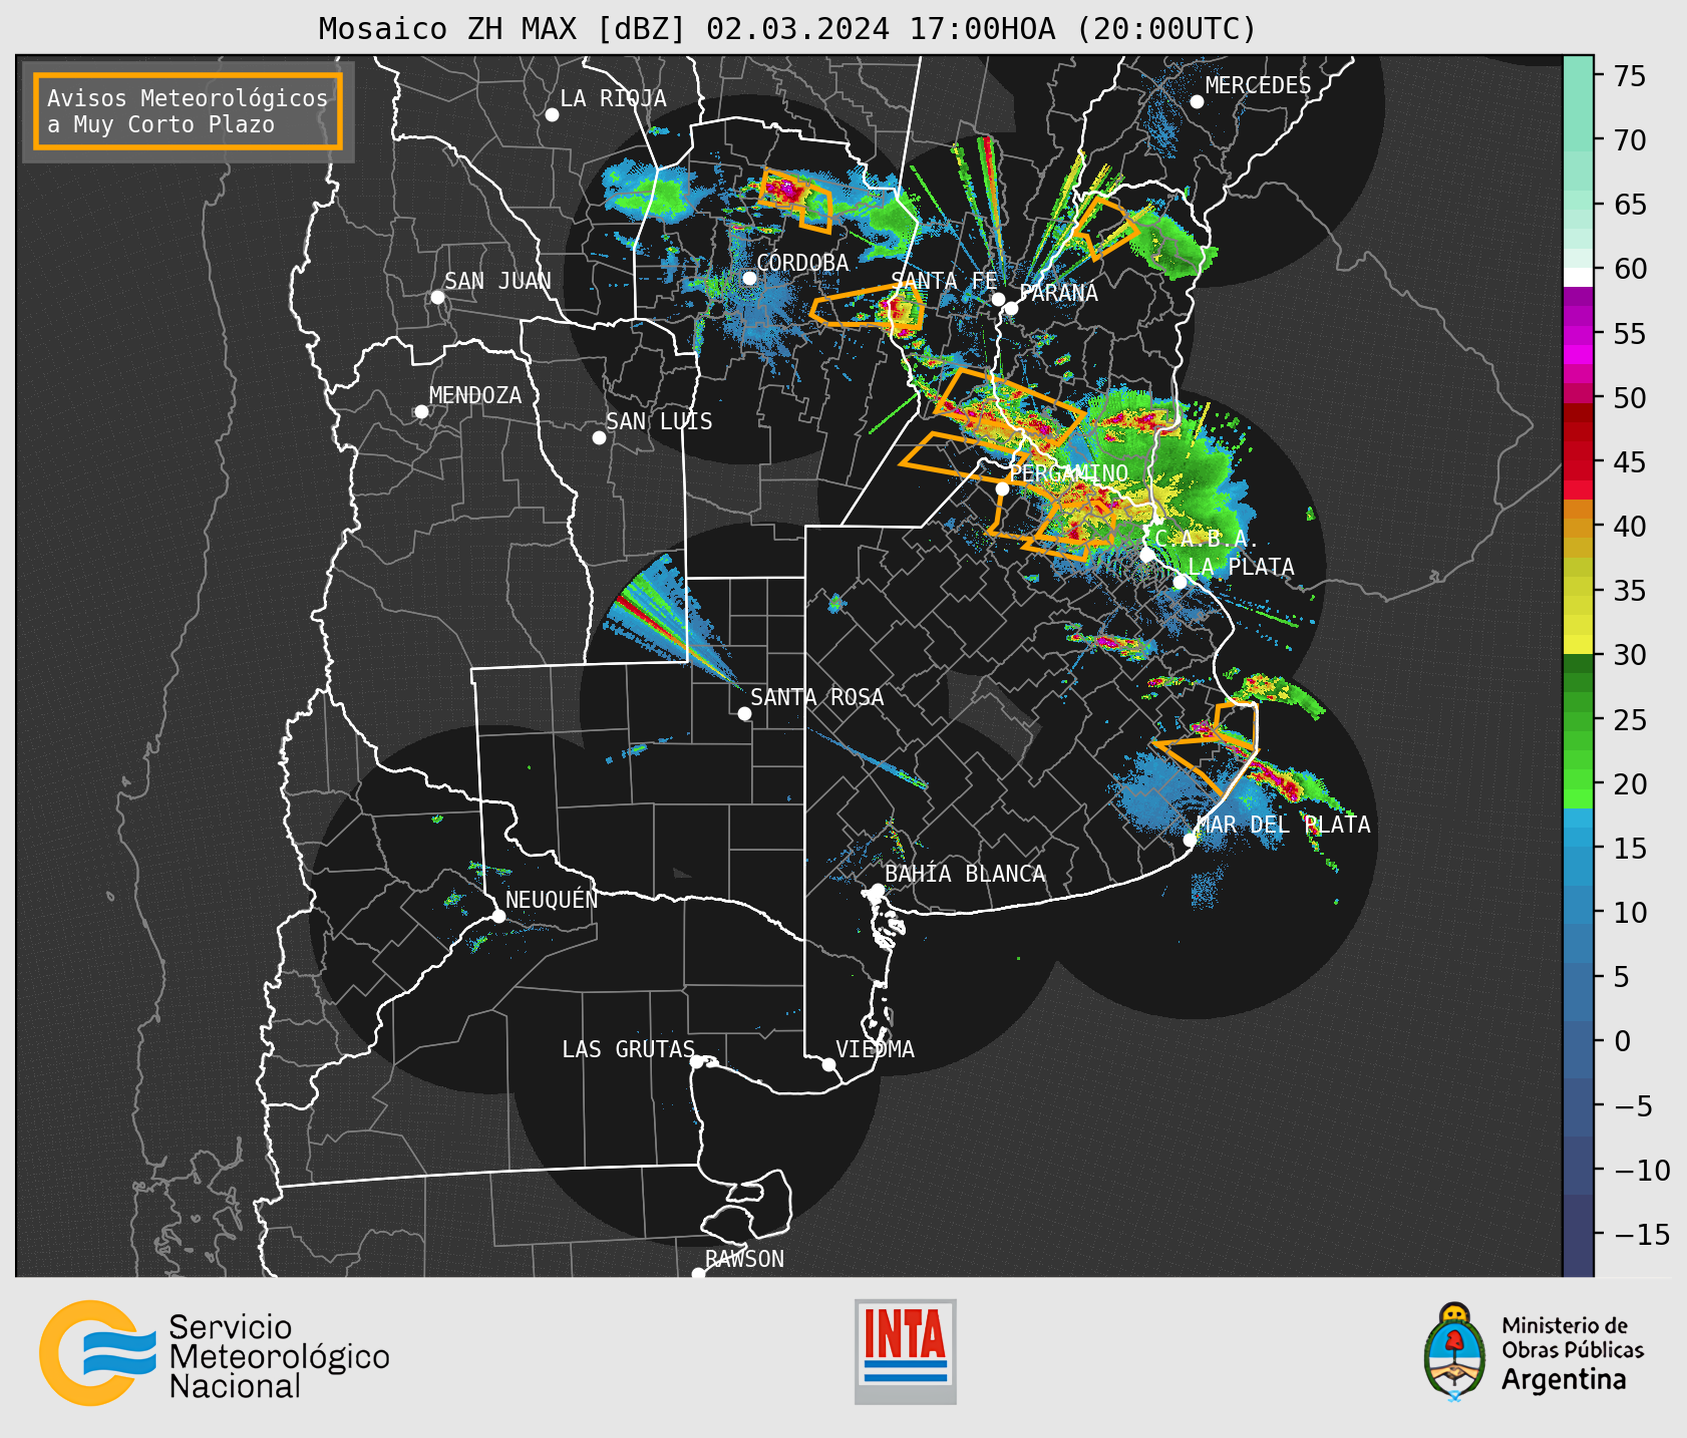This screenshot has height=1438, width=1687.
Task: Click the San Juan city marker dot
Action: pyautogui.click(x=437, y=297)
